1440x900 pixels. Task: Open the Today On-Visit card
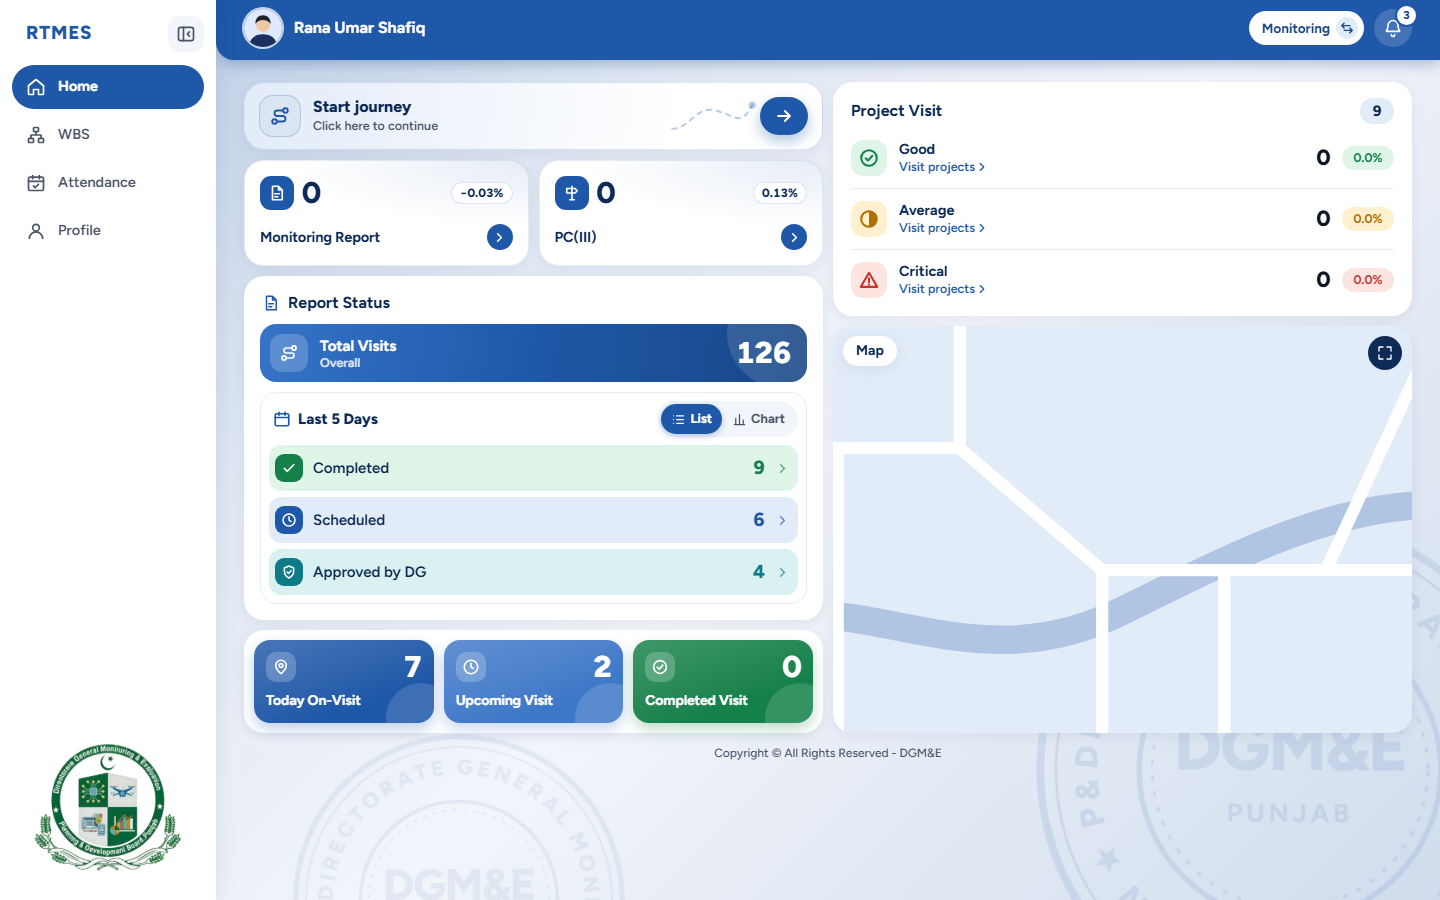point(344,681)
